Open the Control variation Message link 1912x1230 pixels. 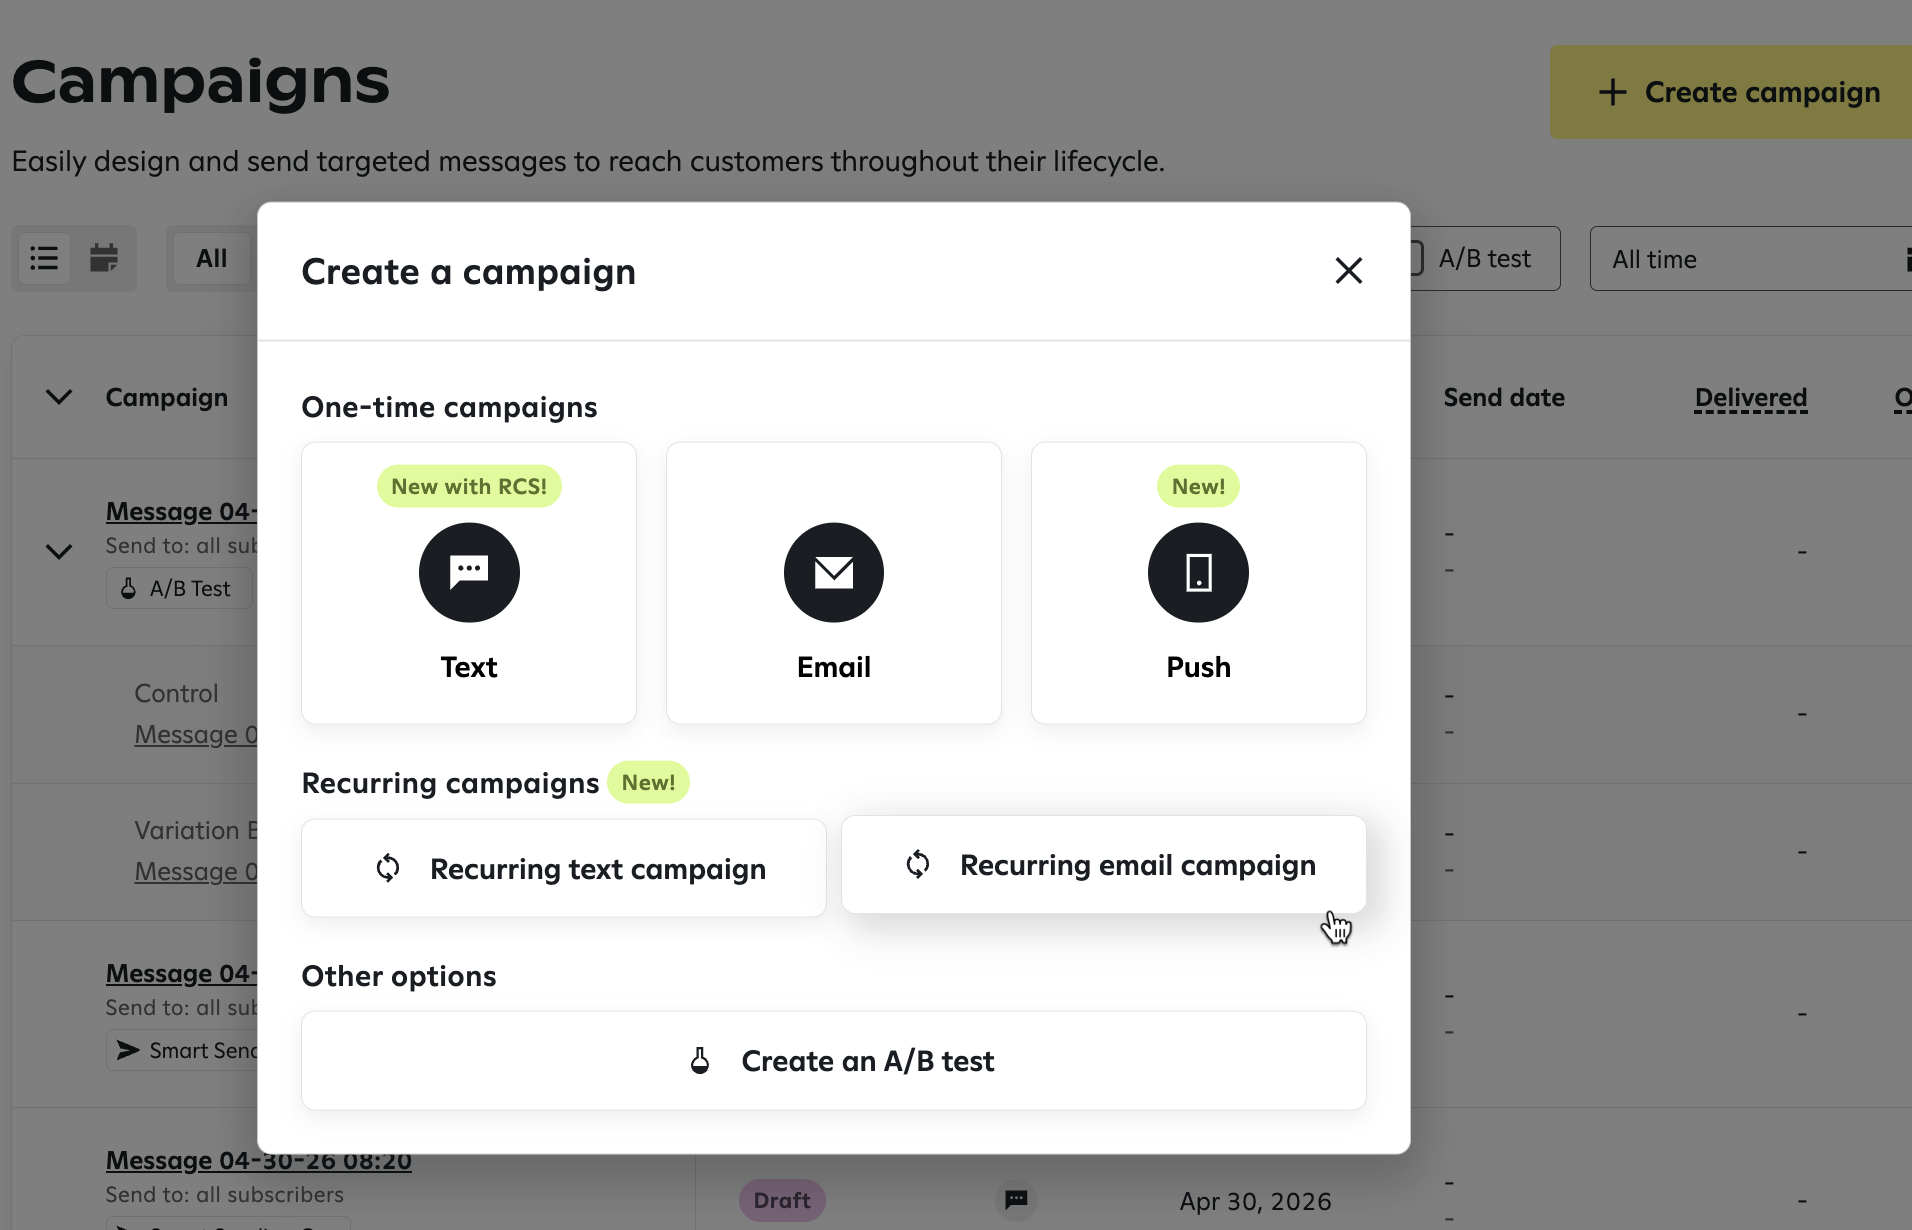click(196, 734)
